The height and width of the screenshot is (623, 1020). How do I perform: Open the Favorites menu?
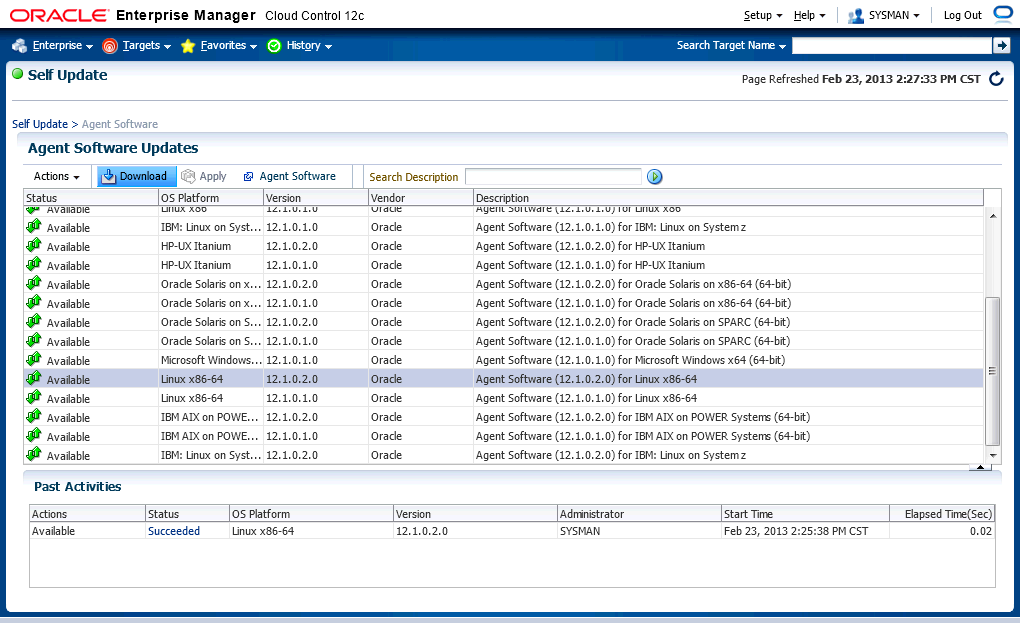pyautogui.click(x=228, y=46)
